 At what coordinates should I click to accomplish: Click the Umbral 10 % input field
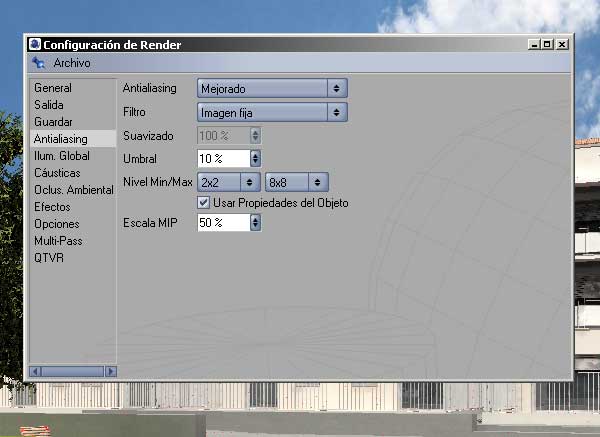(224, 158)
